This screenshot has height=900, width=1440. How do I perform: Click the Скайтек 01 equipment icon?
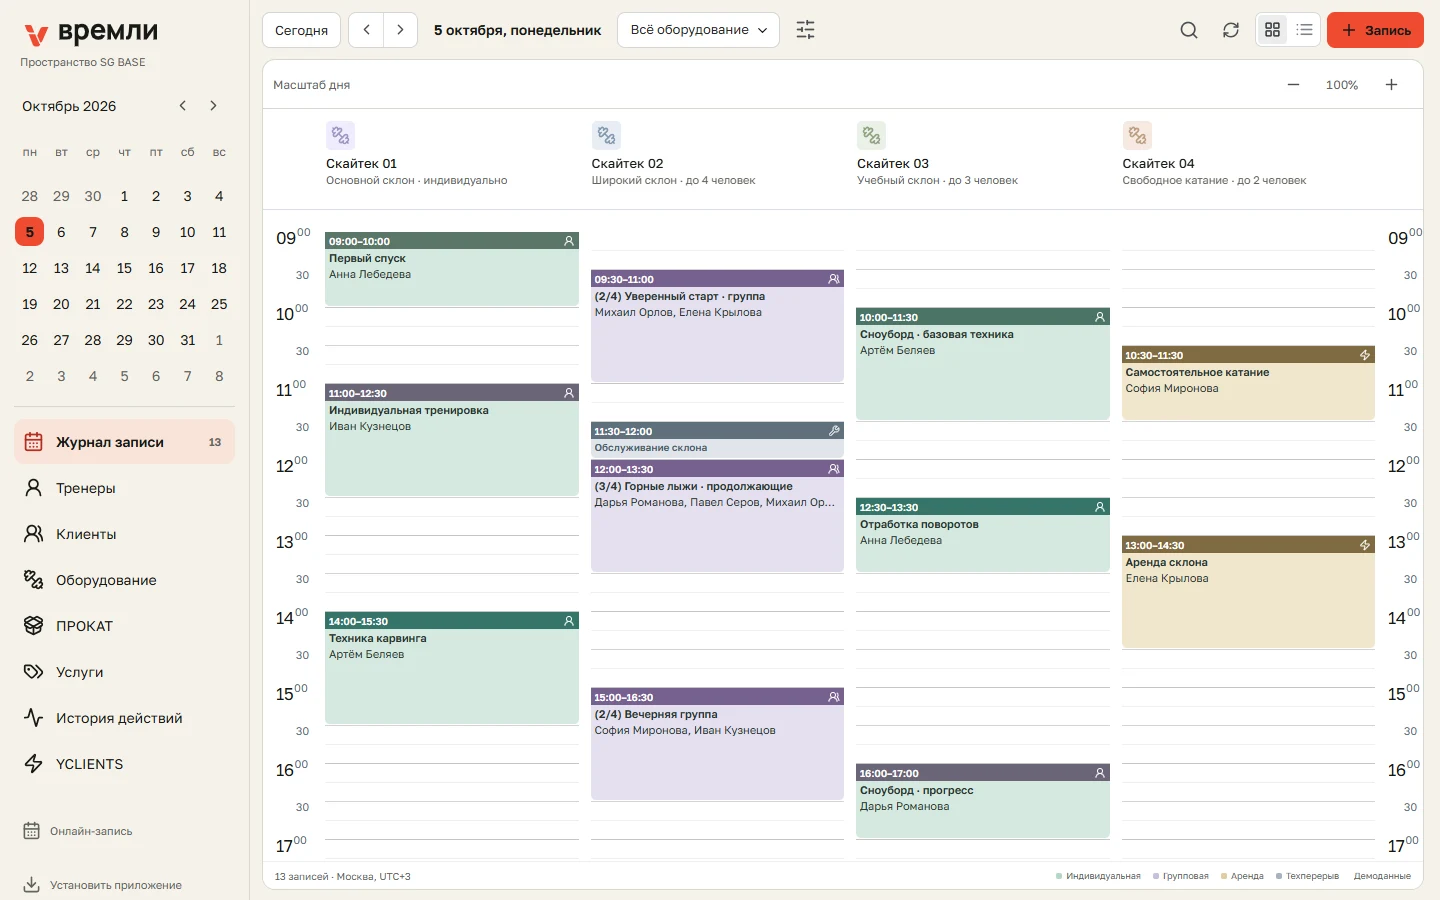point(340,135)
